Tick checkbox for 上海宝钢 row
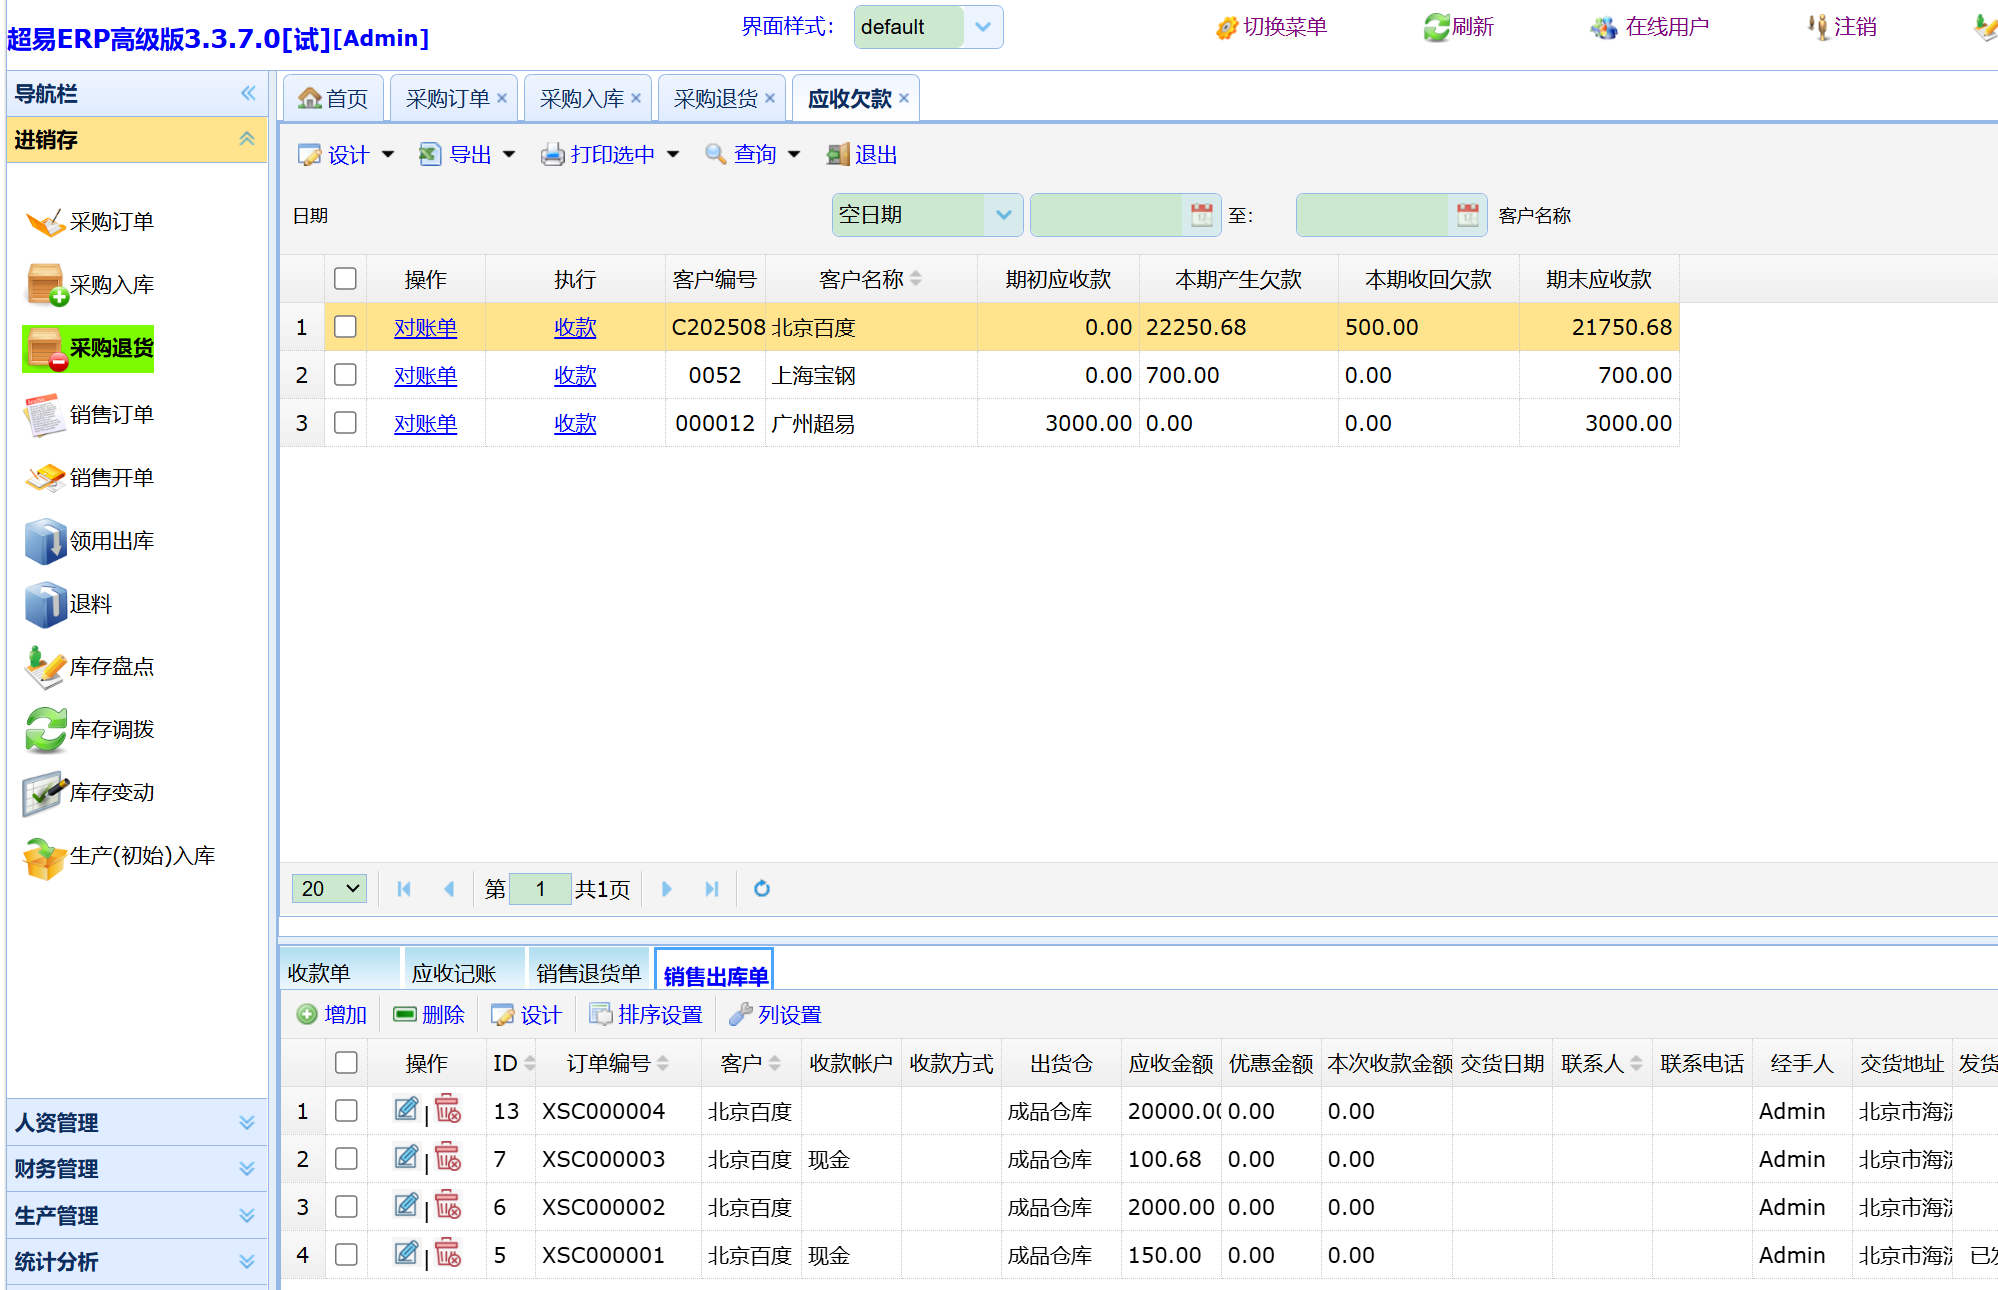 345,375
